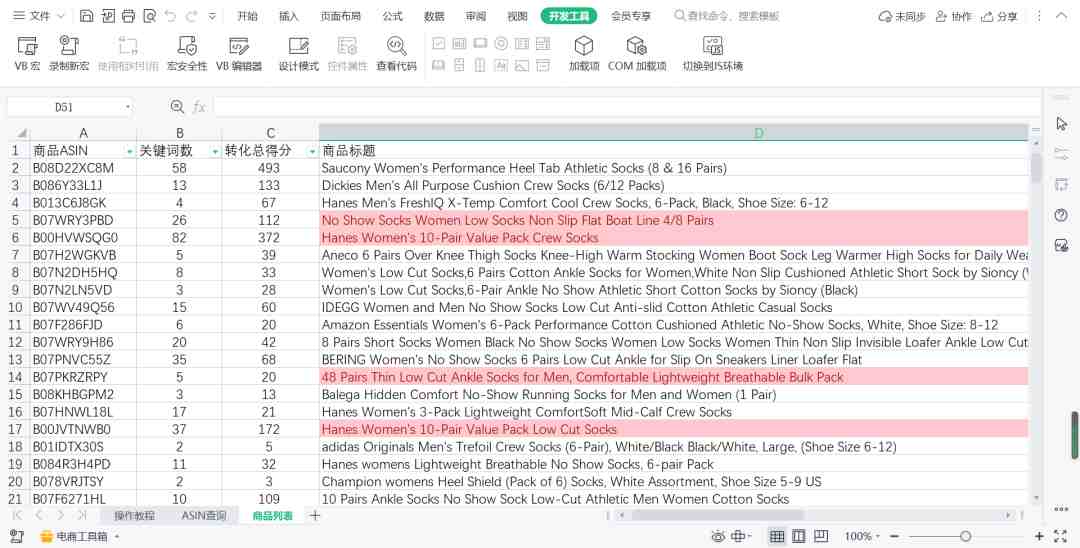The image size is (1080, 548).
Task: Click the fx insert function icon
Action: 199,107
